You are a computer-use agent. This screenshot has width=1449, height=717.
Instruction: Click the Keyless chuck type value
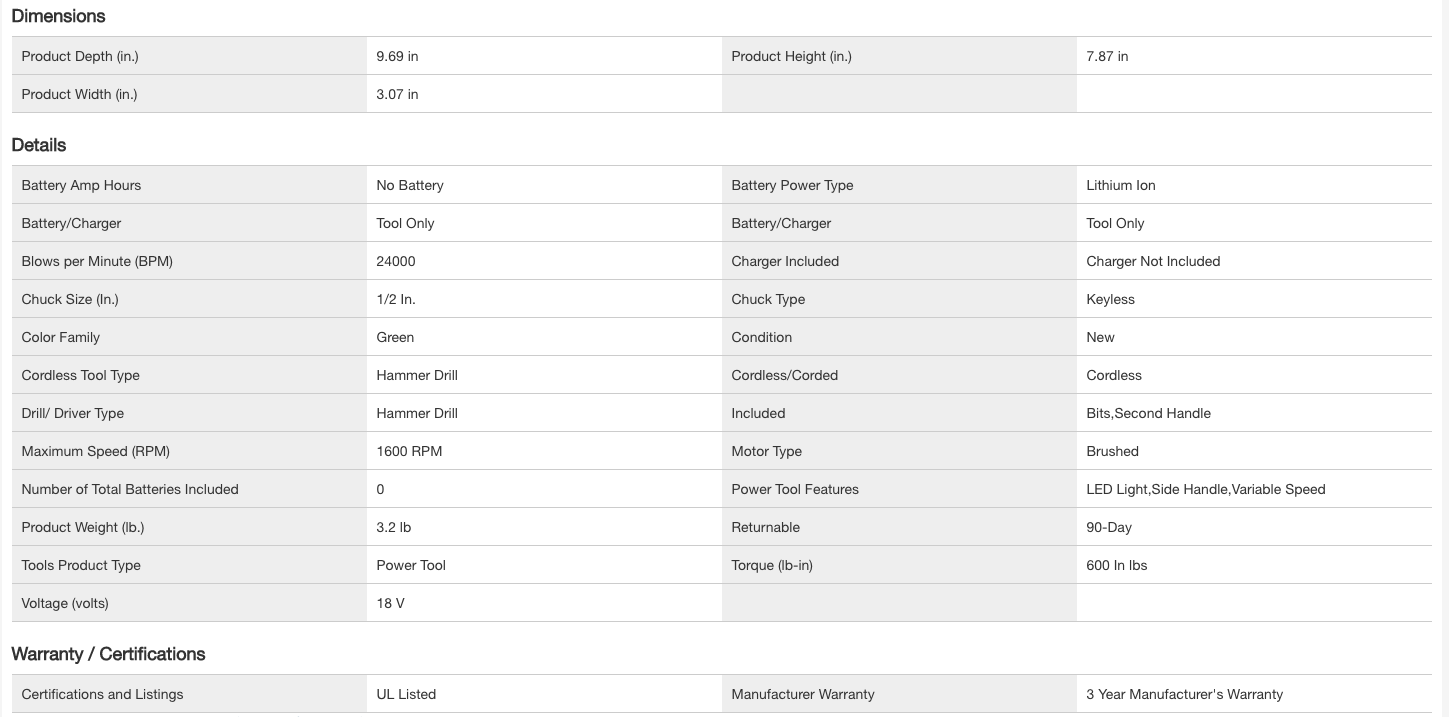click(1110, 300)
